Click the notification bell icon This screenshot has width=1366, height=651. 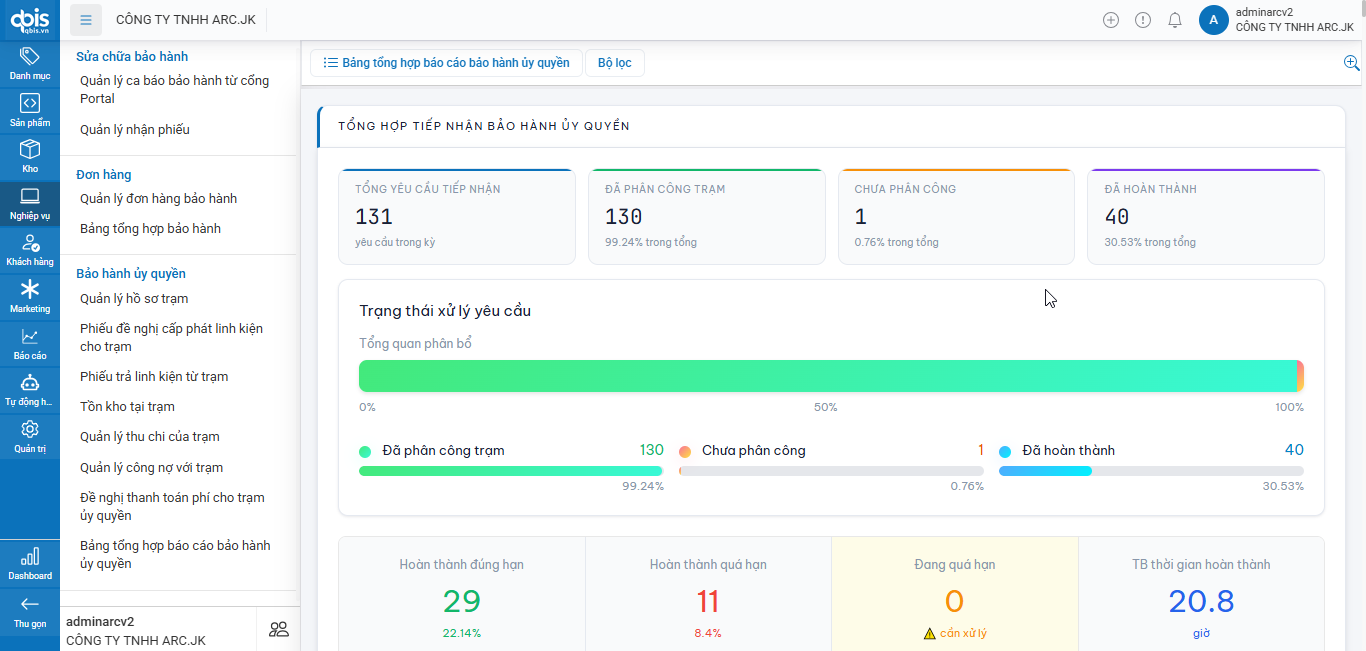click(x=1175, y=19)
